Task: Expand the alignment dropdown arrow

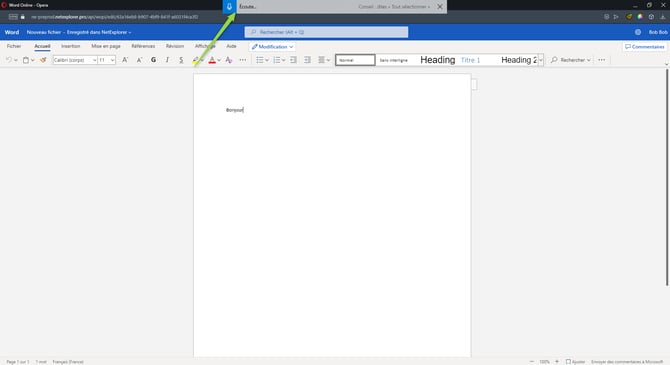Action: 328,60
